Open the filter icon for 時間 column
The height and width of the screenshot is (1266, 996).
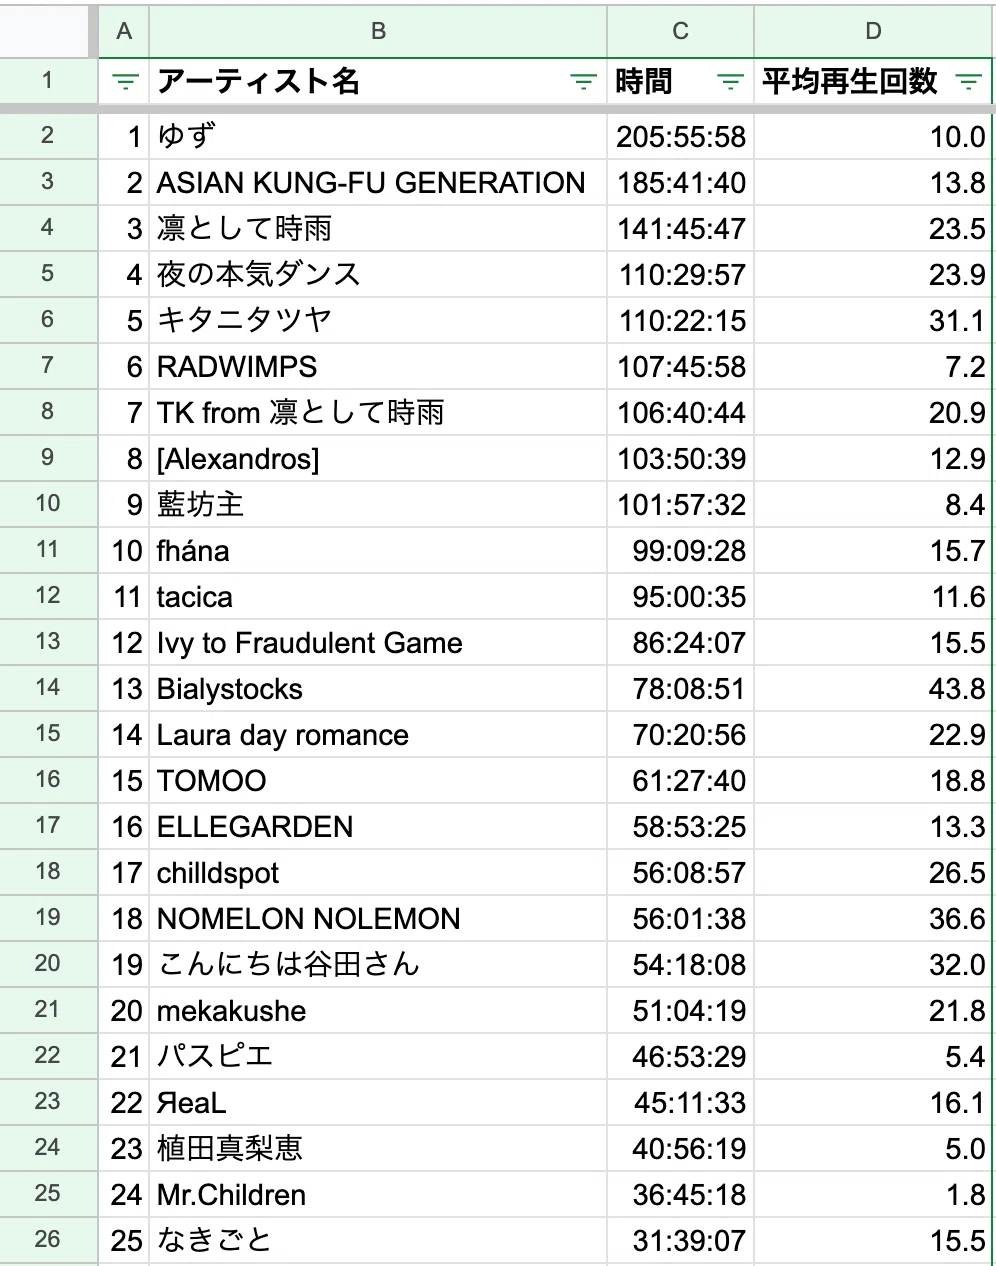731,82
